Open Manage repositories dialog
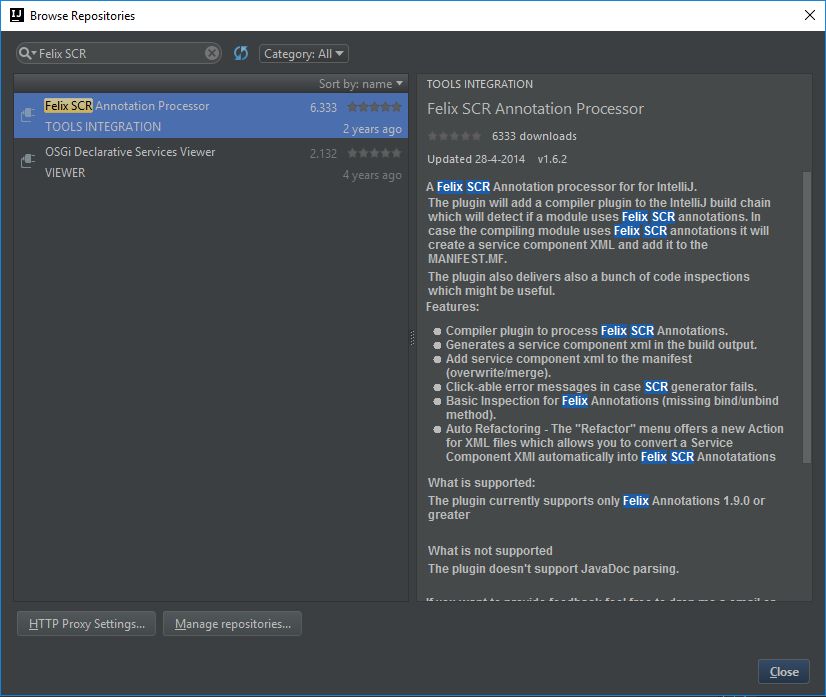The width and height of the screenshot is (826, 697). tap(232, 624)
